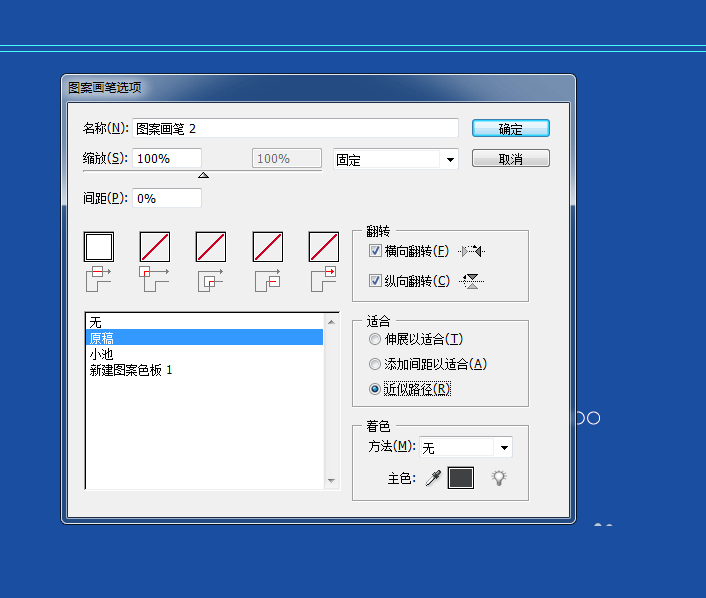706x598 pixels.
Task: Click the pattern list scroll-up arrow
Action: [331, 322]
